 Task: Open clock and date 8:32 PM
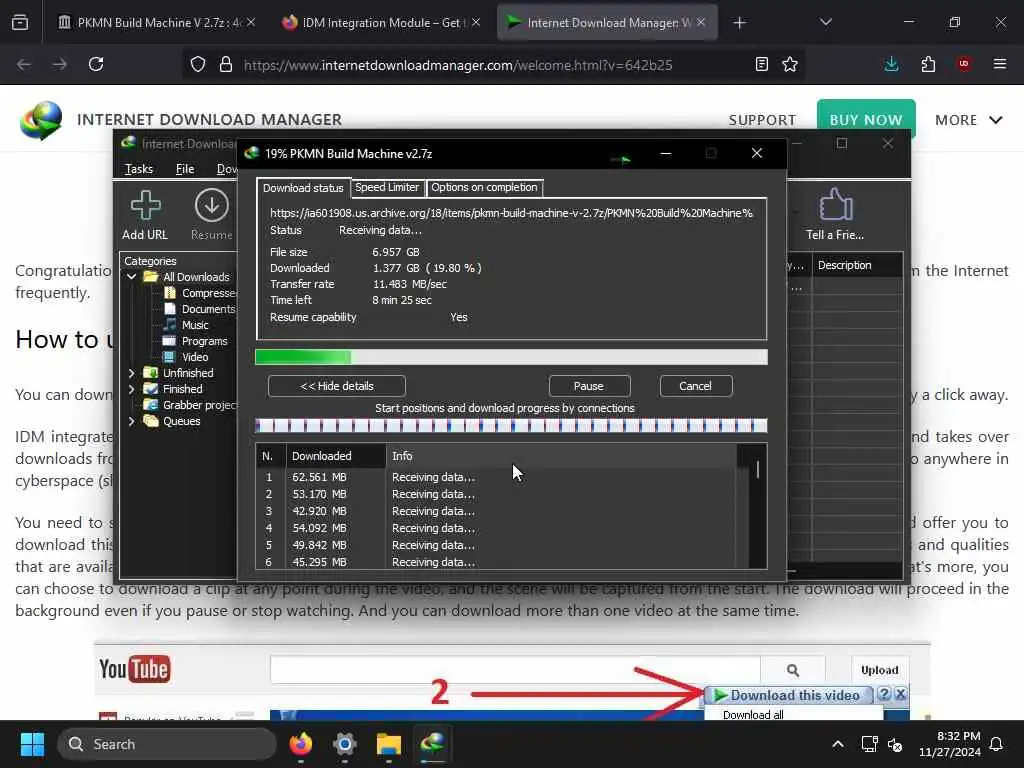pos(950,744)
